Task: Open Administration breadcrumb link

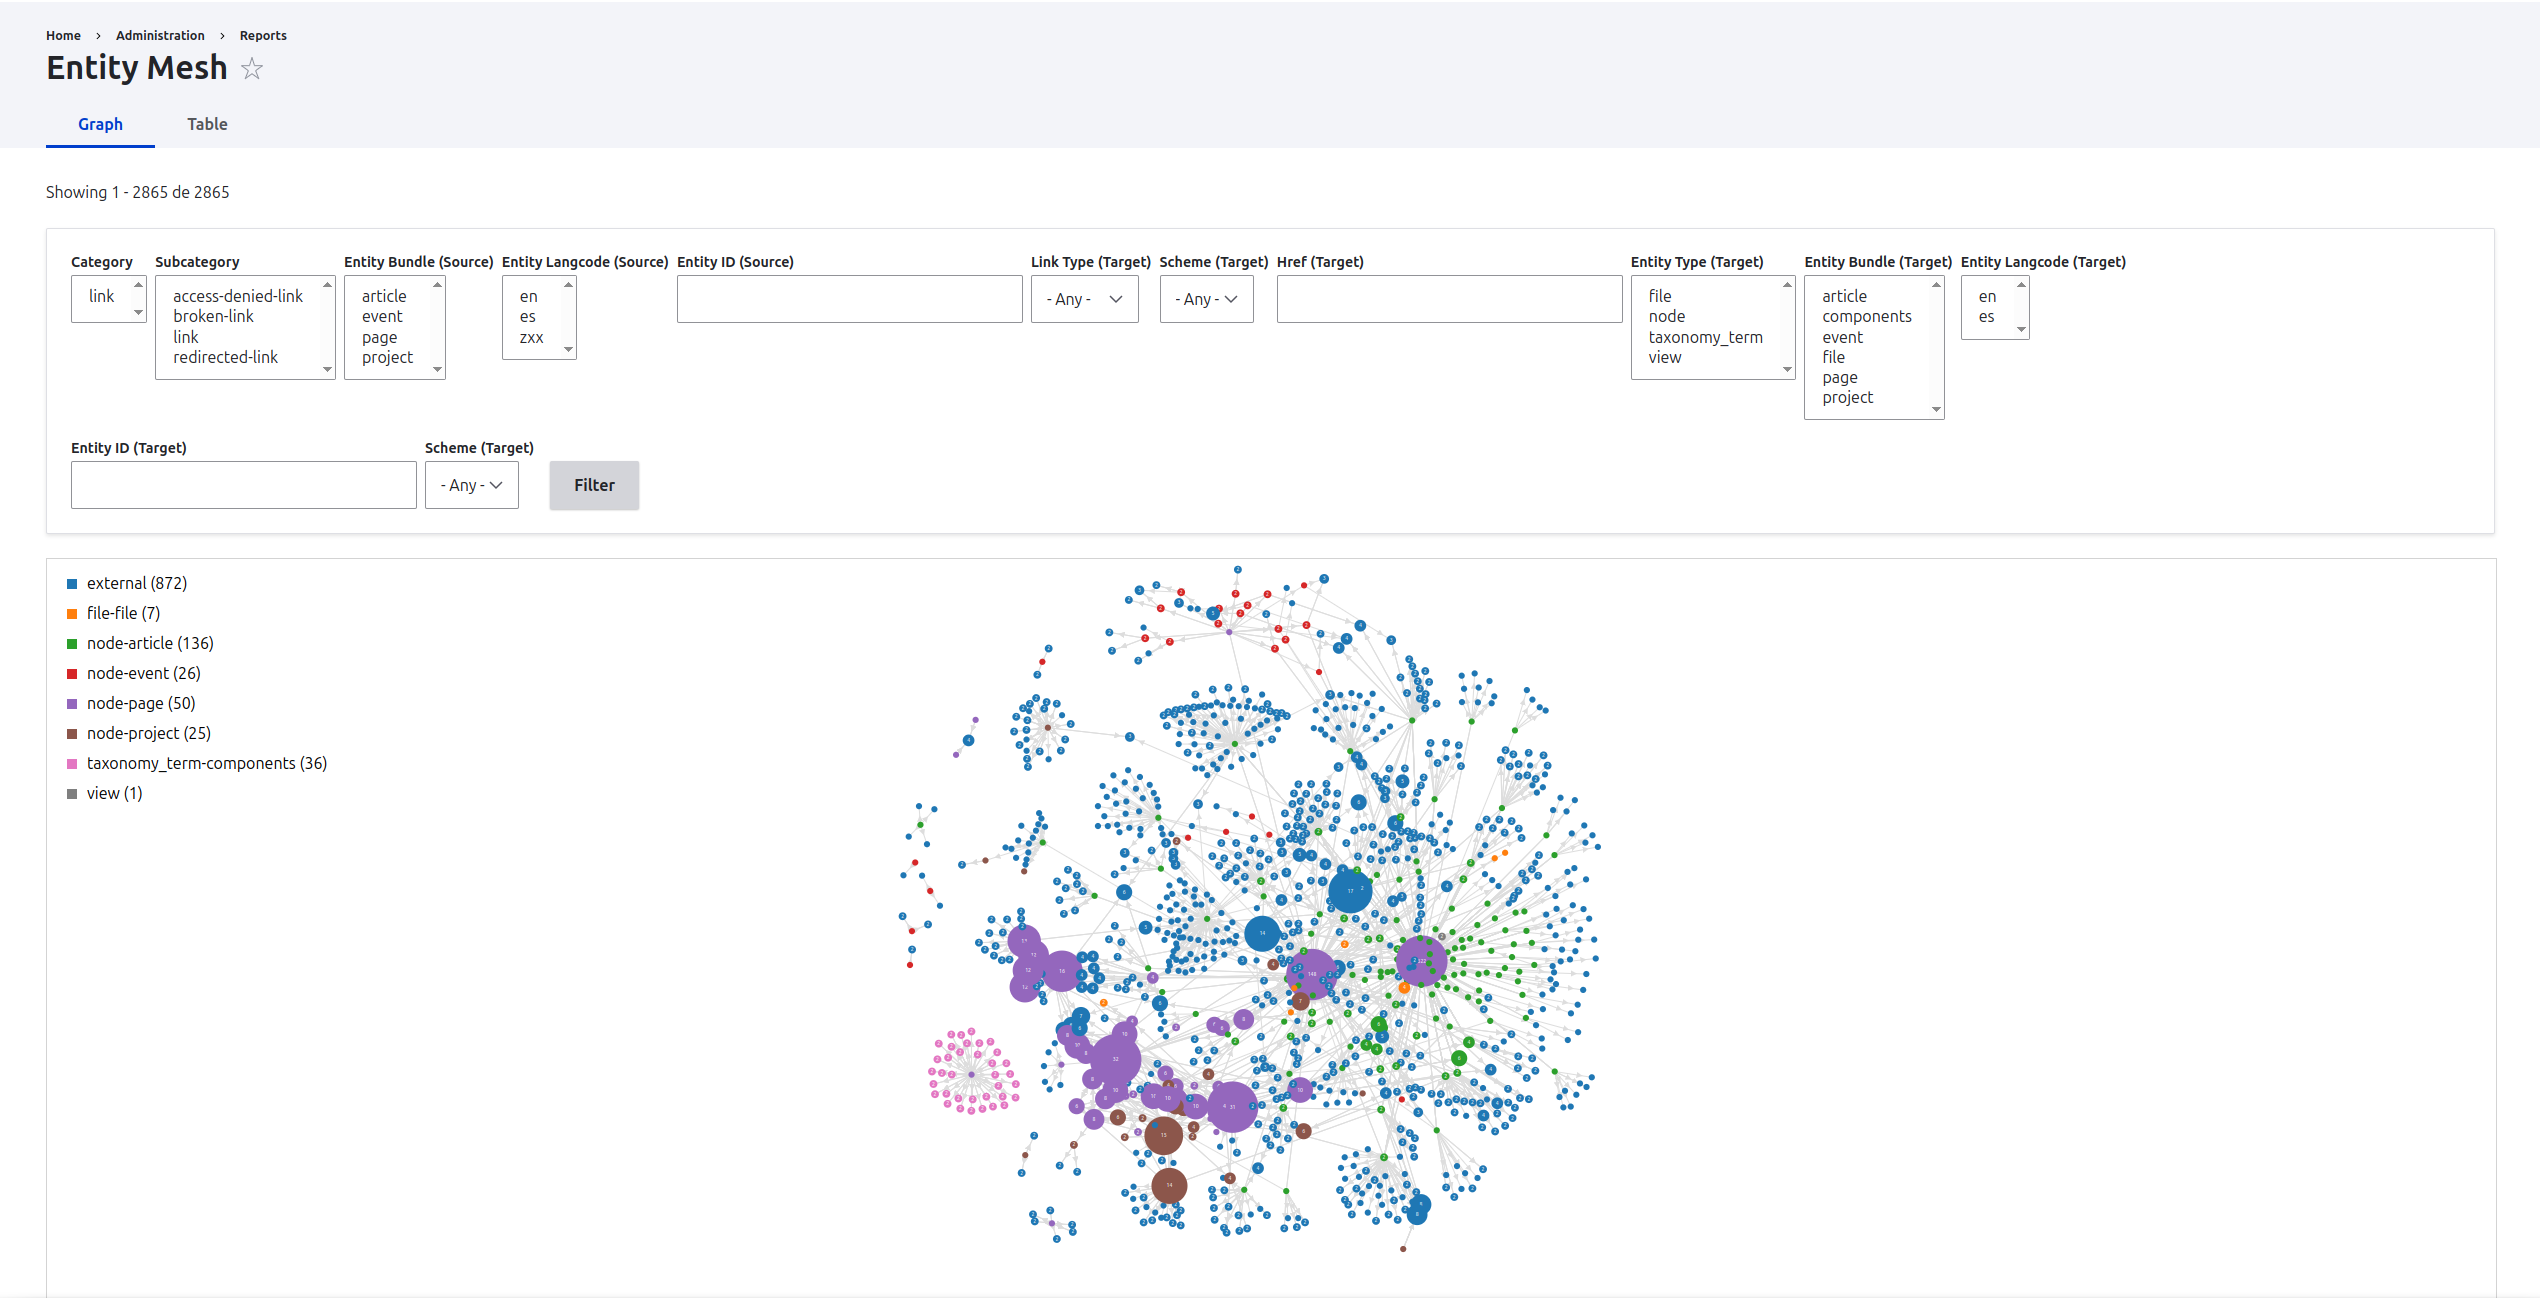Action: pos(160,35)
